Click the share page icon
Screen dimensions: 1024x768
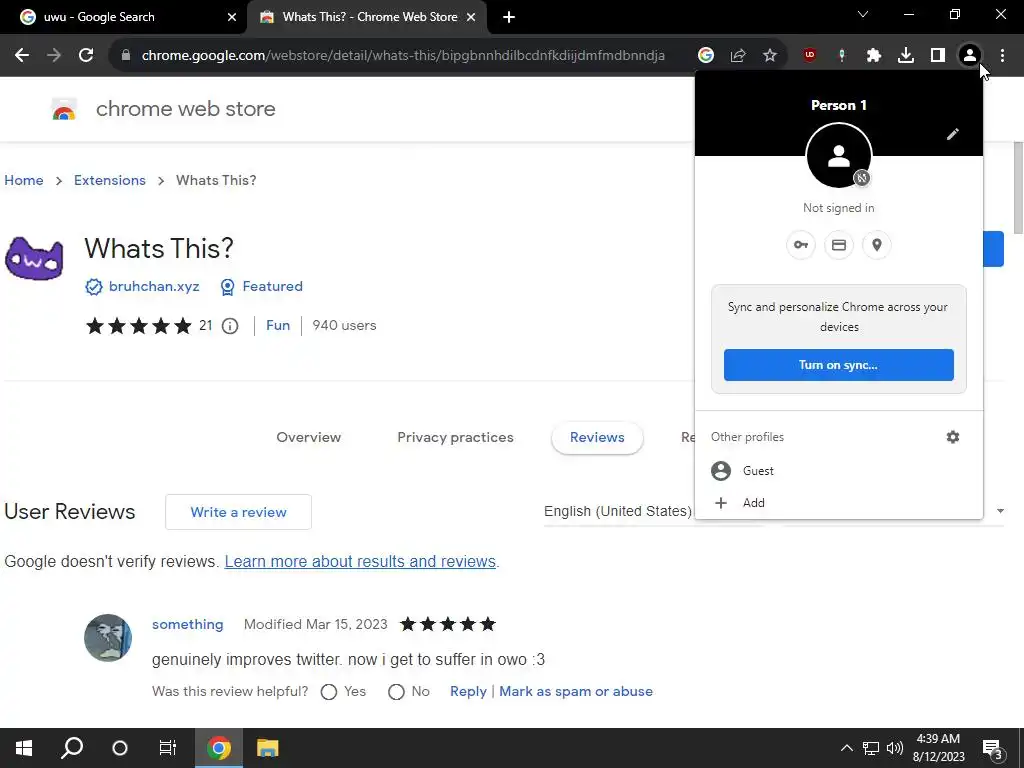pyautogui.click(x=738, y=55)
